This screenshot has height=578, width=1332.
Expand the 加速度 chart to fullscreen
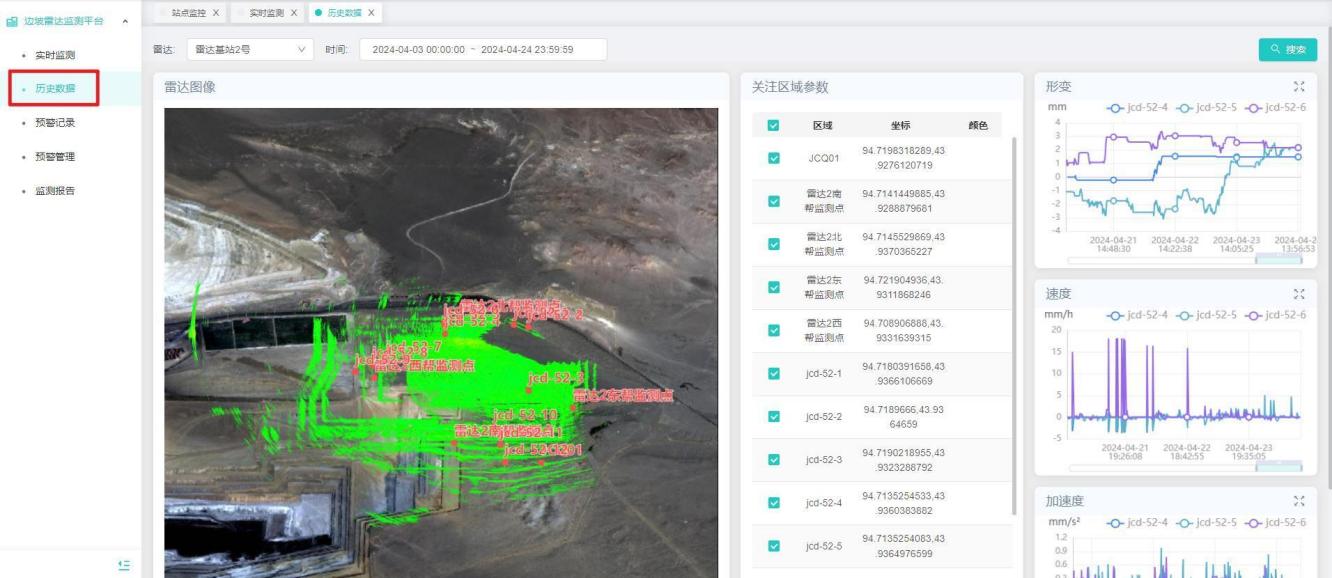click(1300, 501)
